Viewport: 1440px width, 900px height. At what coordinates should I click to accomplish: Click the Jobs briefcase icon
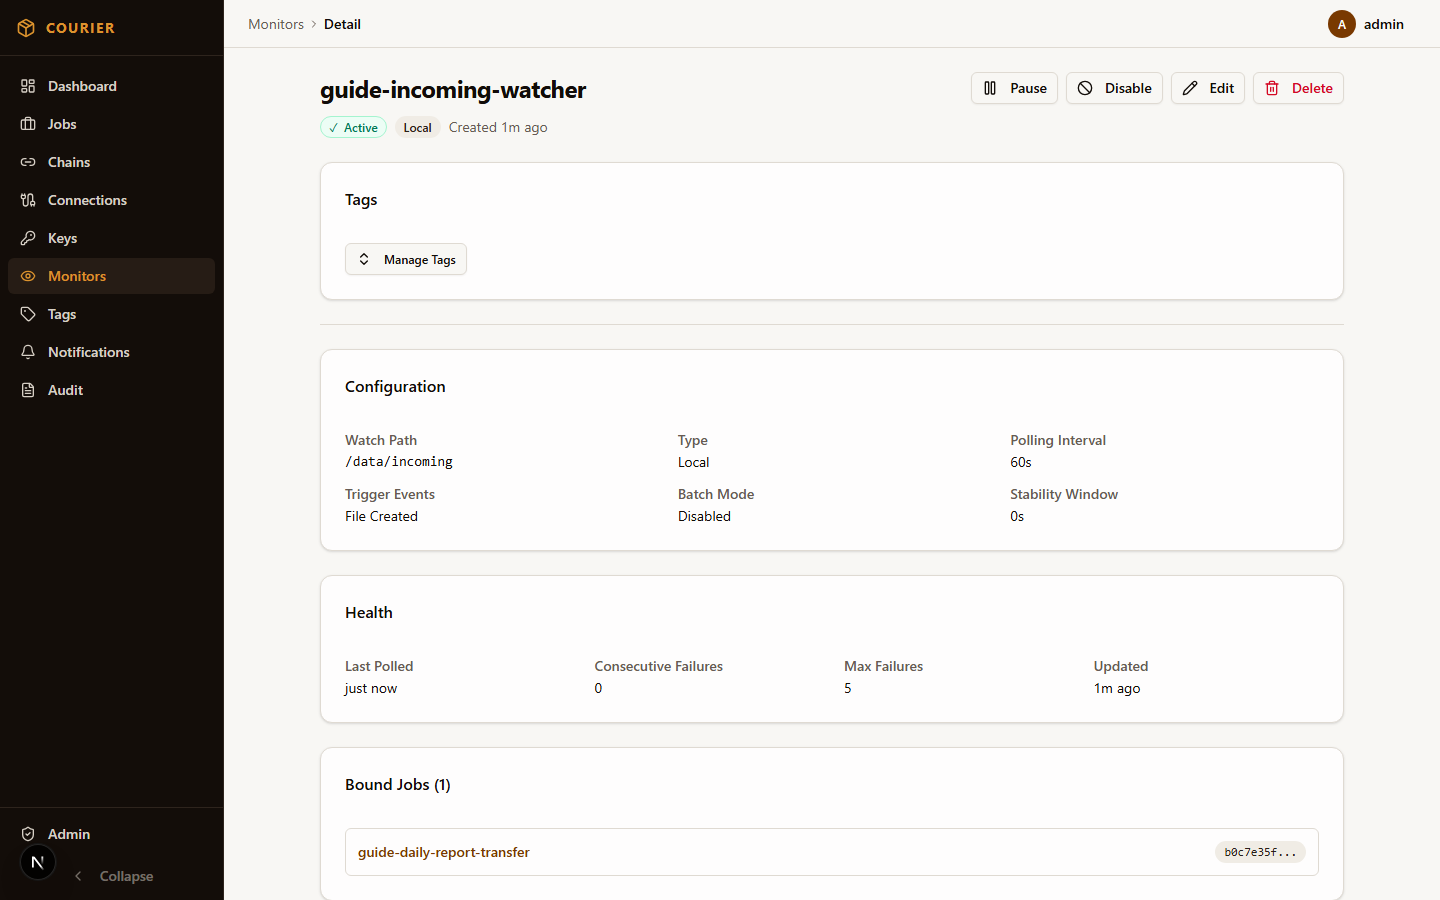28,124
